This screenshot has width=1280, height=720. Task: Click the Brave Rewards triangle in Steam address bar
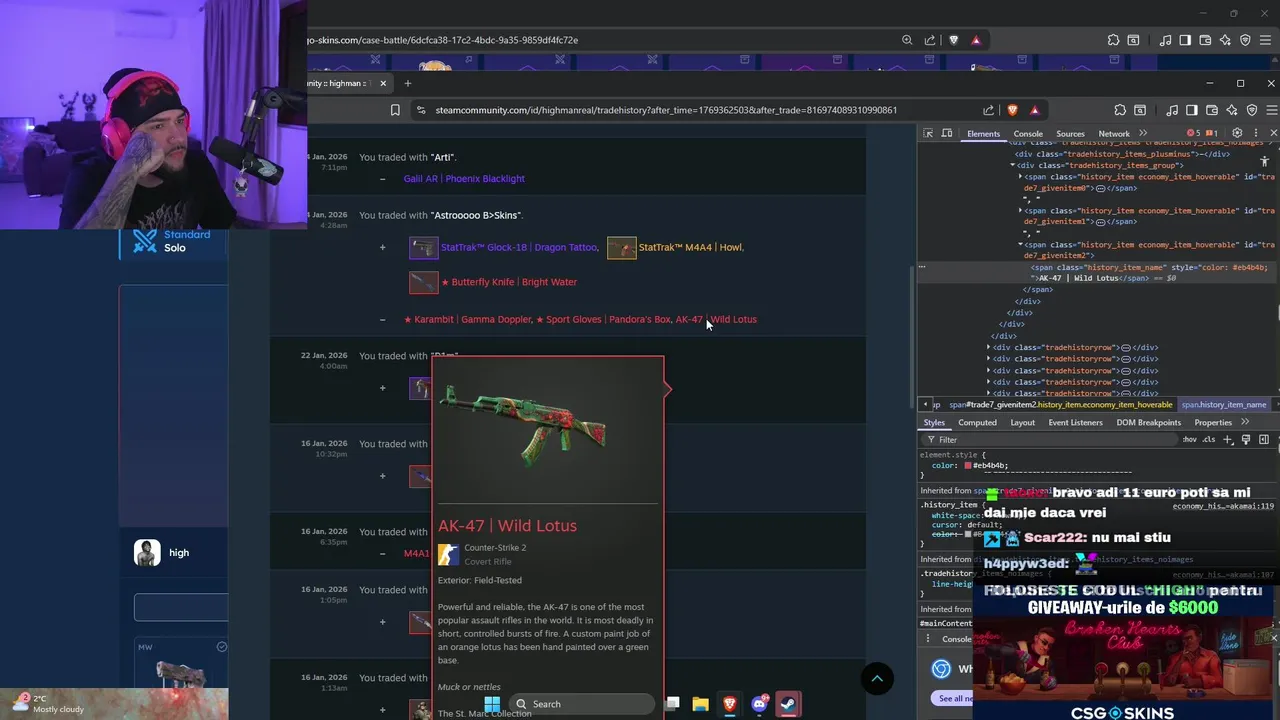[x=1034, y=110]
